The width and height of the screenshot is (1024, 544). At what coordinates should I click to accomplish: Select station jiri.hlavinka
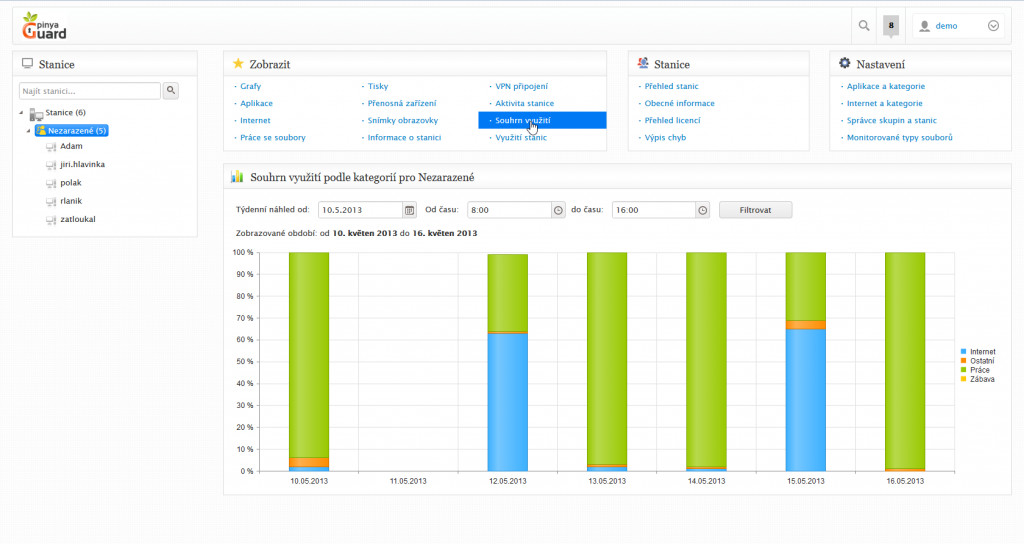tap(82, 165)
